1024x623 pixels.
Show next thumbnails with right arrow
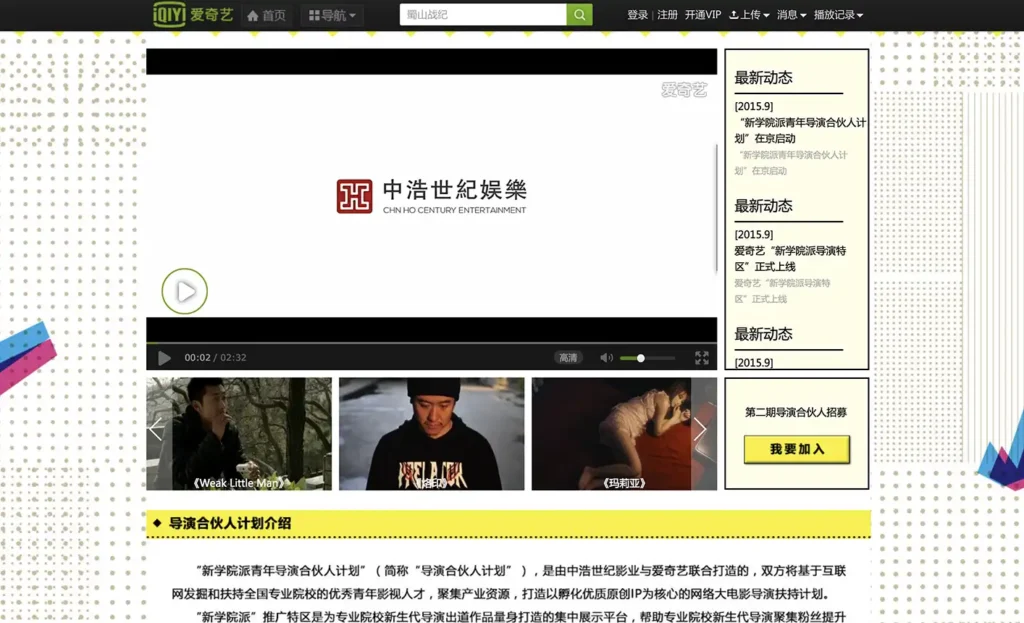coord(700,430)
